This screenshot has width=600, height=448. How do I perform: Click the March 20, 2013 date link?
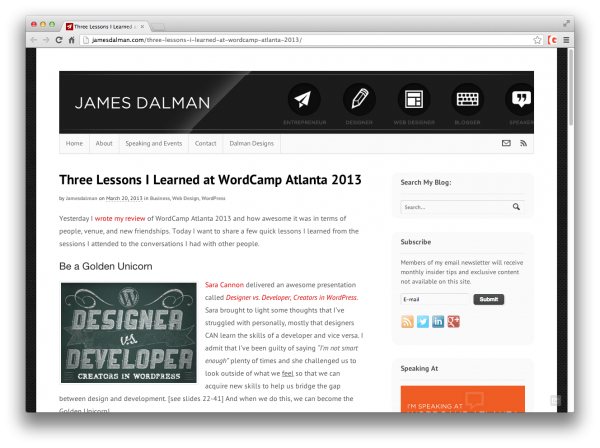[x=124, y=198]
